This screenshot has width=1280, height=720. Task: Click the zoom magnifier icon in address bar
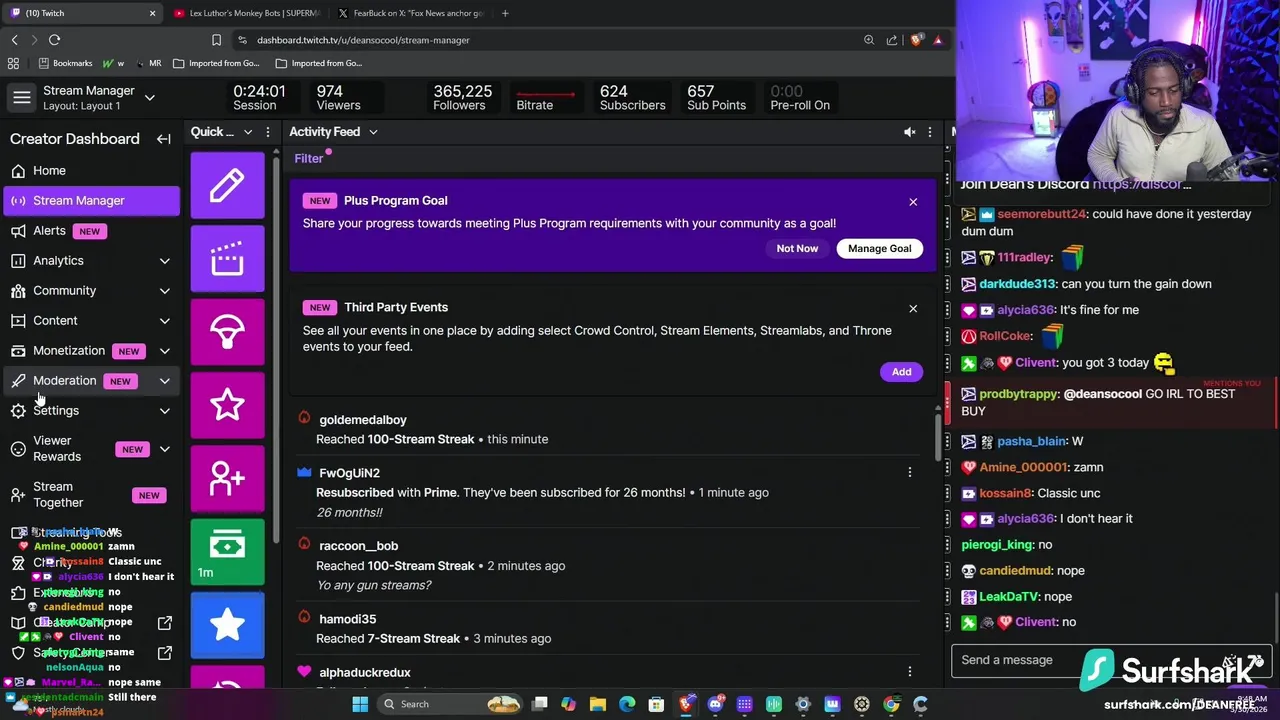point(869,40)
